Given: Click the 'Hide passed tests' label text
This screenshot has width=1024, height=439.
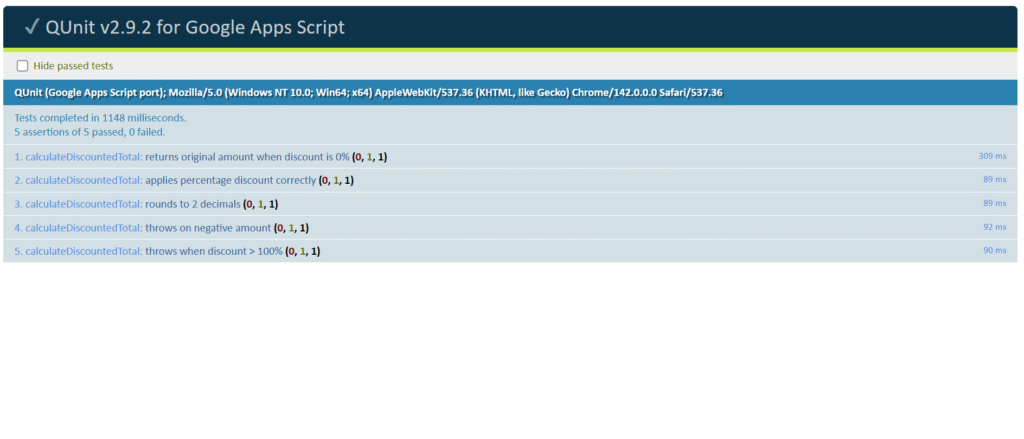Looking at the screenshot, I should click(x=73, y=66).
